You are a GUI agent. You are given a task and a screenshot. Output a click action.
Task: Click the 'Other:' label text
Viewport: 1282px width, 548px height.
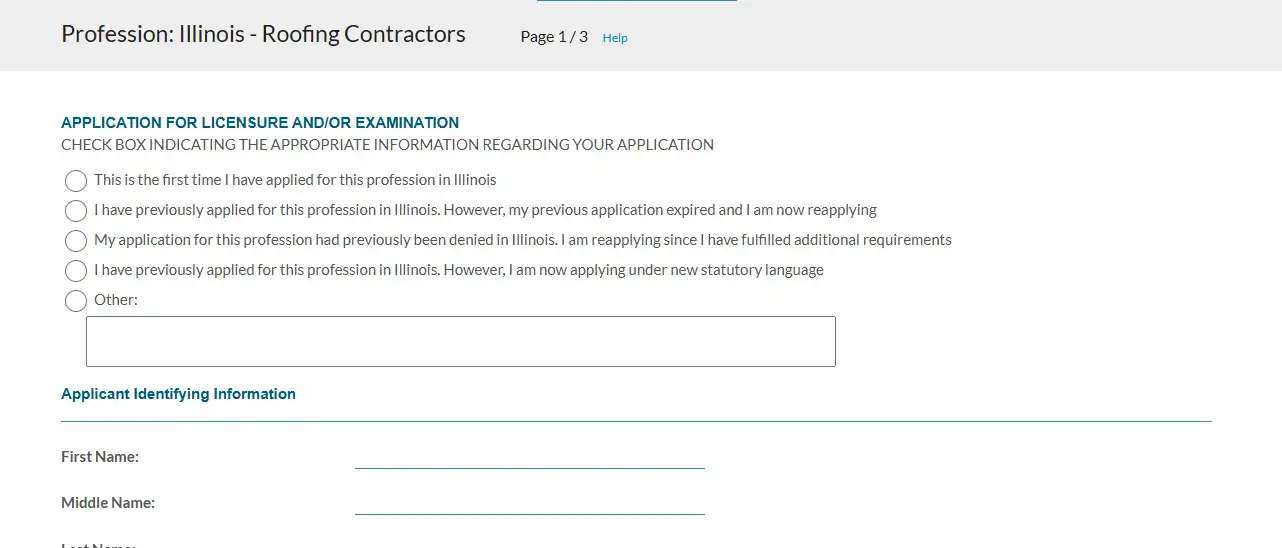(x=116, y=300)
